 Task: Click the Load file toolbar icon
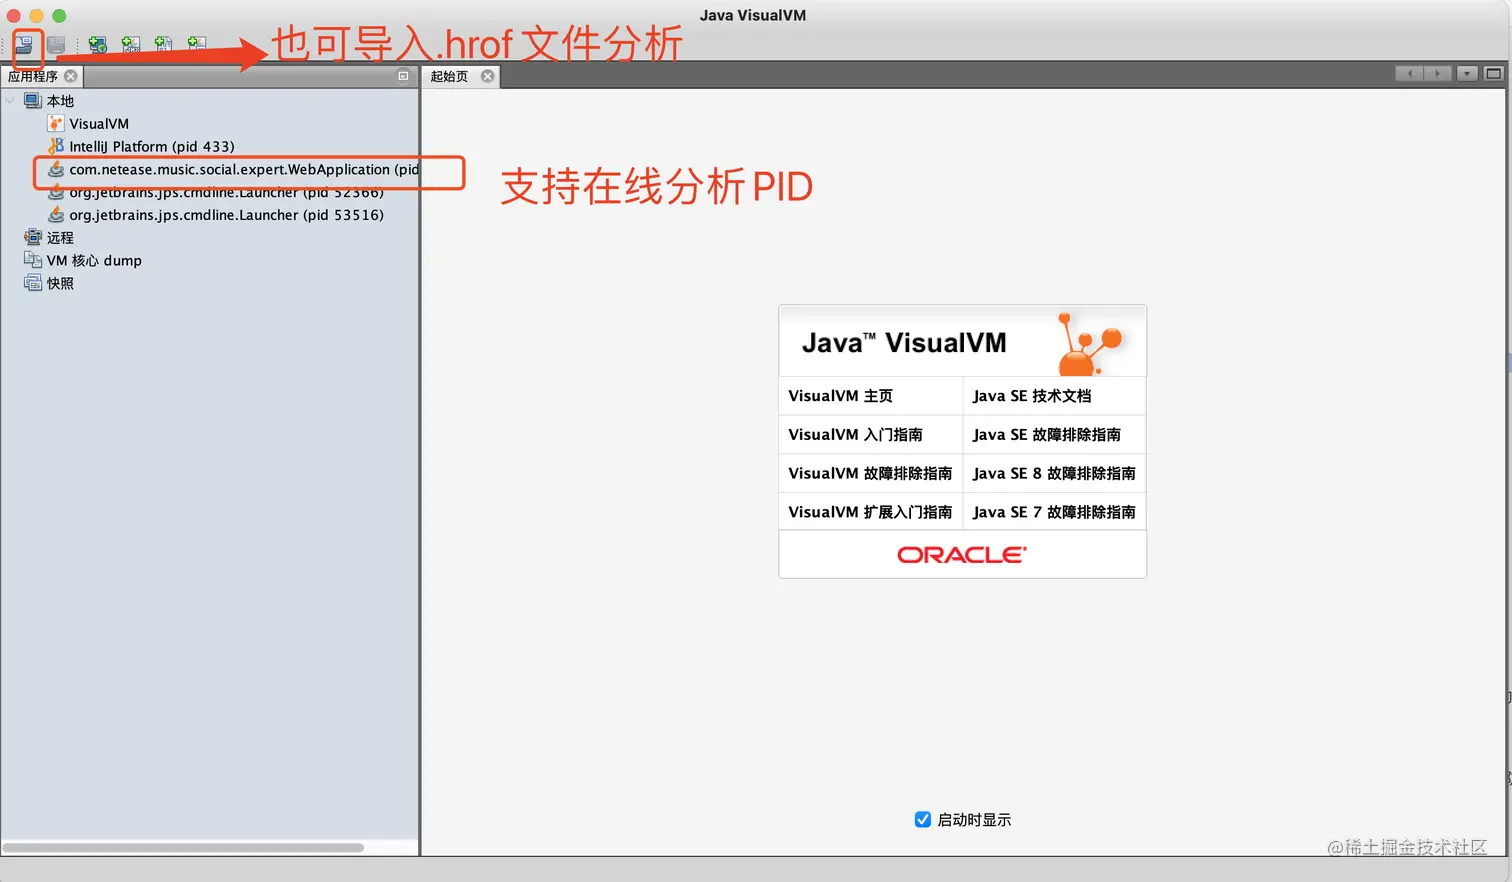(24, 45)
